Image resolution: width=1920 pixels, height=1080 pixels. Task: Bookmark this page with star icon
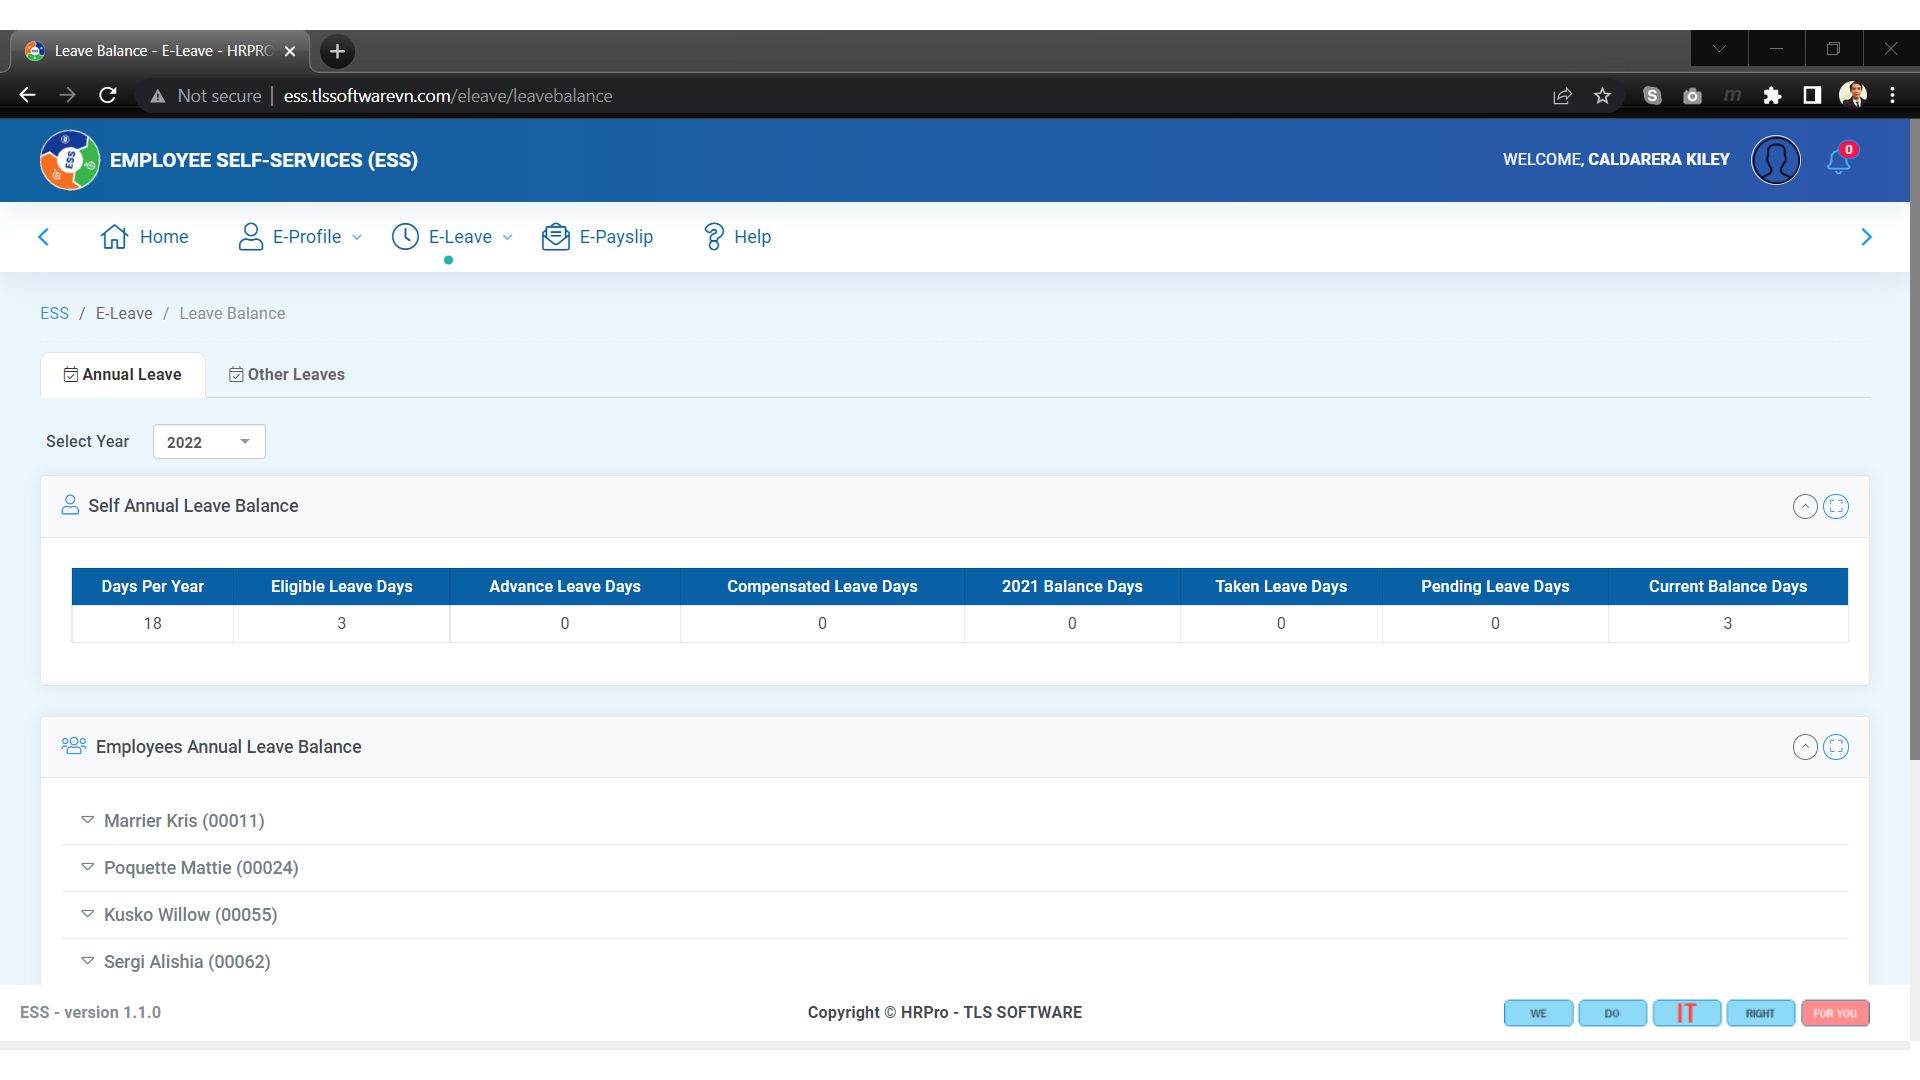tap(1602, 96)
